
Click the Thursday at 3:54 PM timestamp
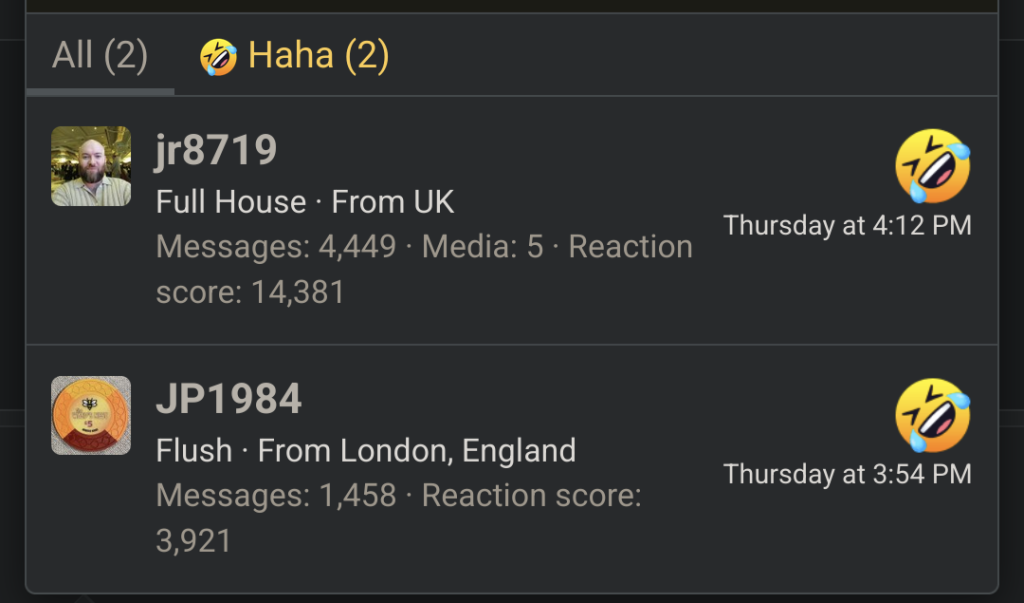click(847, 474)
